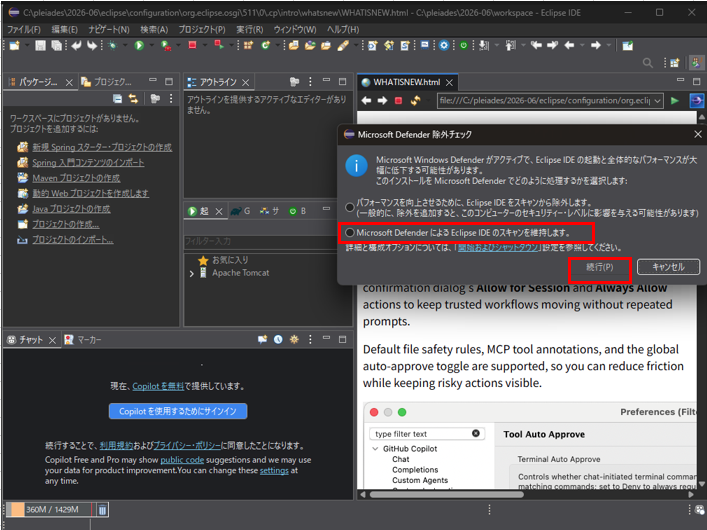The image size is (707, 530).
Task: Click the red Stop button in browser bar
Action: (x=398, y=101)
